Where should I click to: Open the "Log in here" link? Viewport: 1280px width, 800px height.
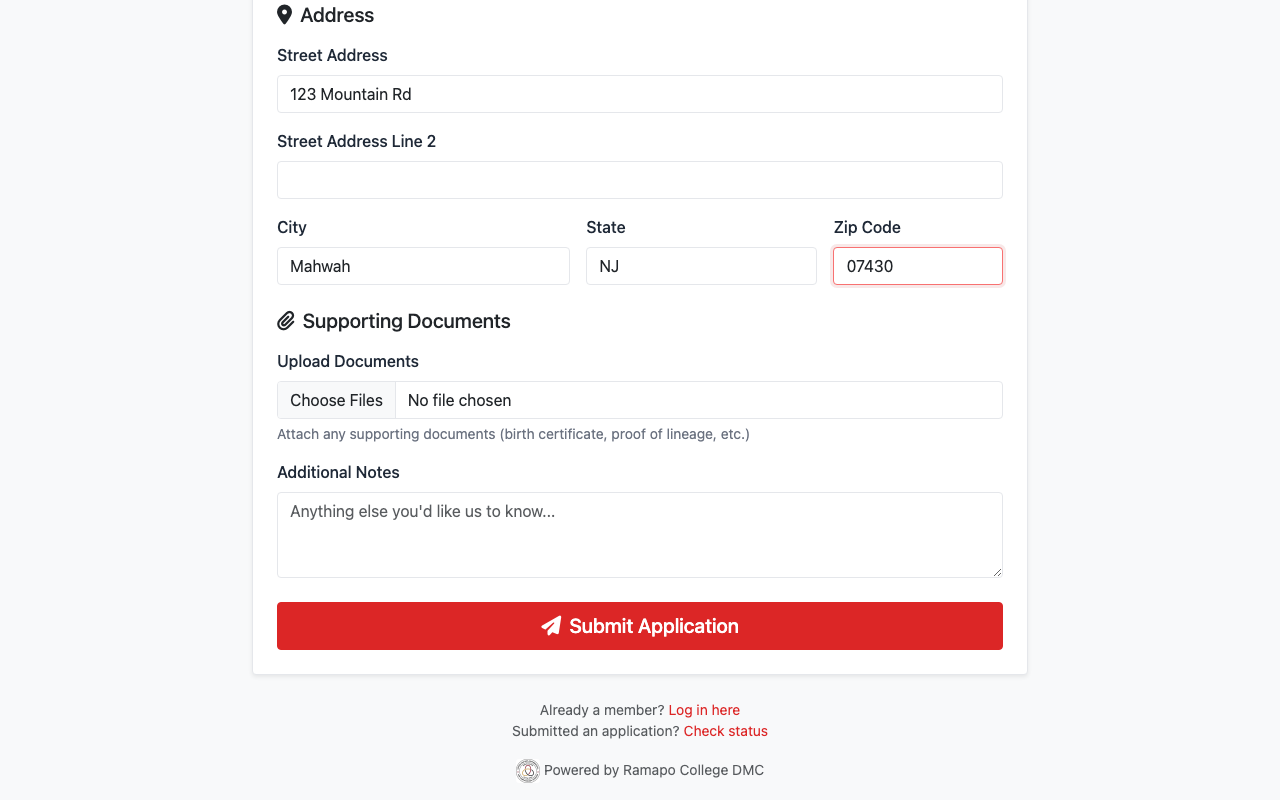[x=704, y=710]
